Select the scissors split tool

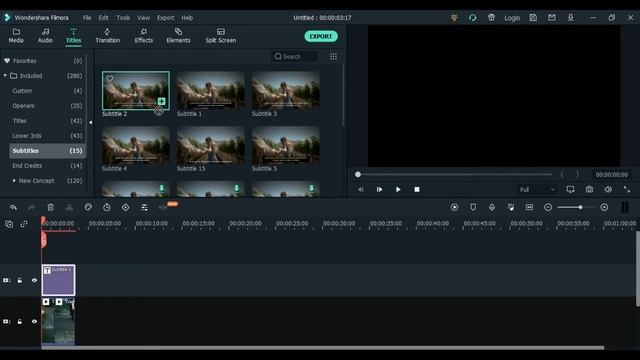pos(69,207)
